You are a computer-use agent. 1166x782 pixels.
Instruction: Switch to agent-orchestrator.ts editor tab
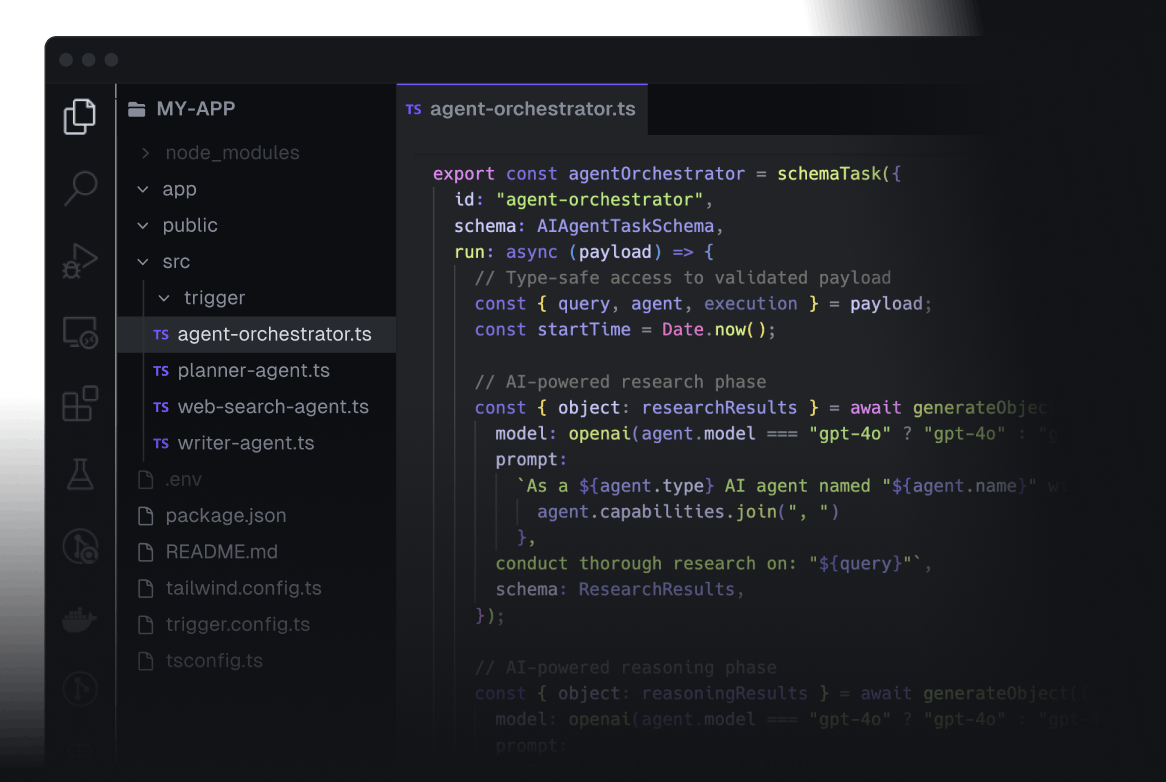522,109
